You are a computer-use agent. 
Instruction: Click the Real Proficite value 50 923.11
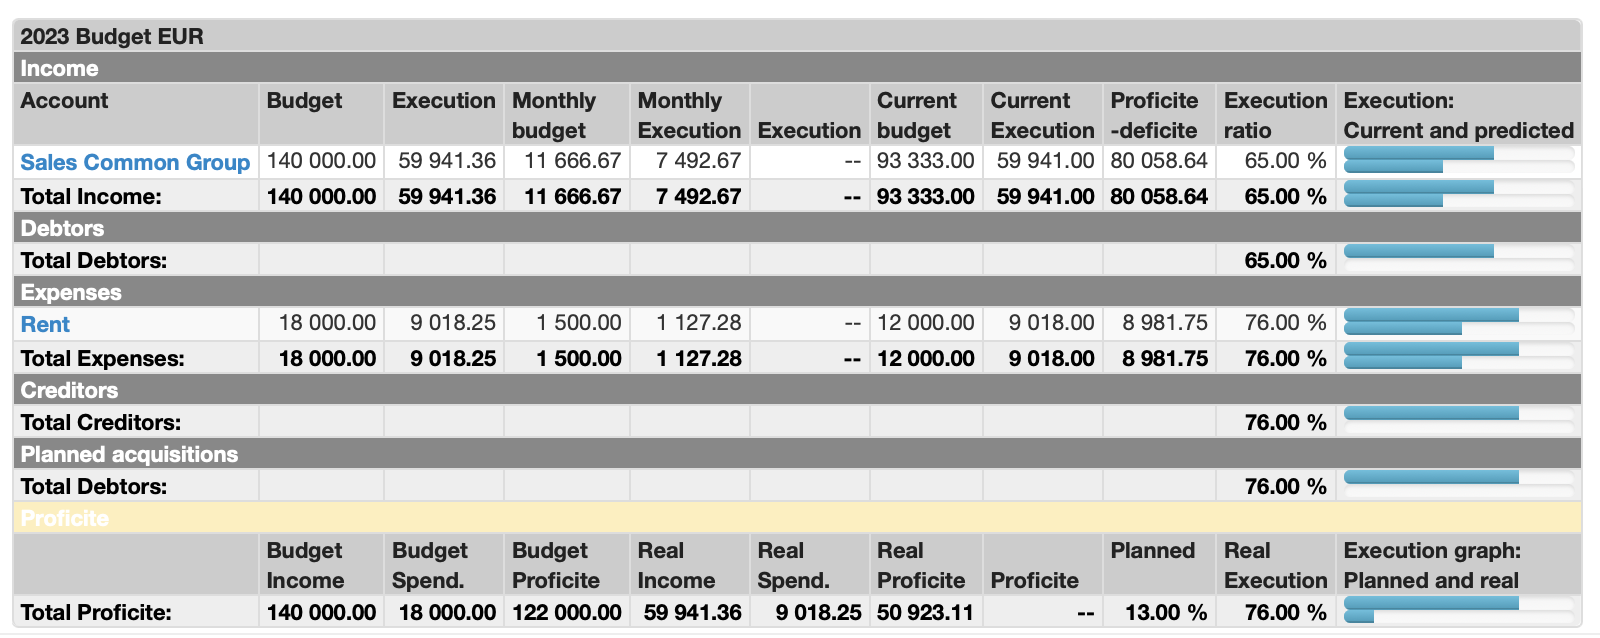point(925,612)
